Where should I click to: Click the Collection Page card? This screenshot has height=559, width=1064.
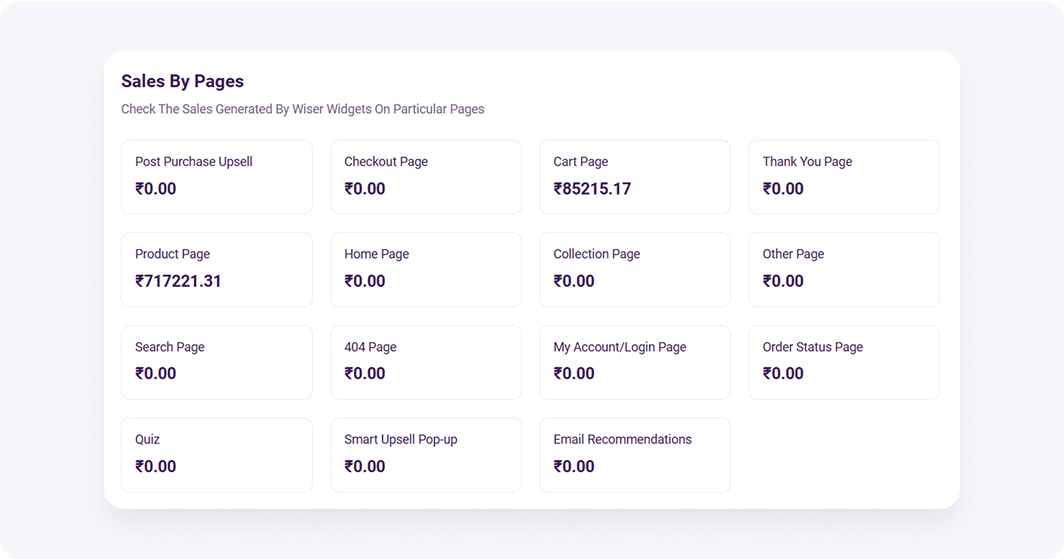click(x=634, y=269)
